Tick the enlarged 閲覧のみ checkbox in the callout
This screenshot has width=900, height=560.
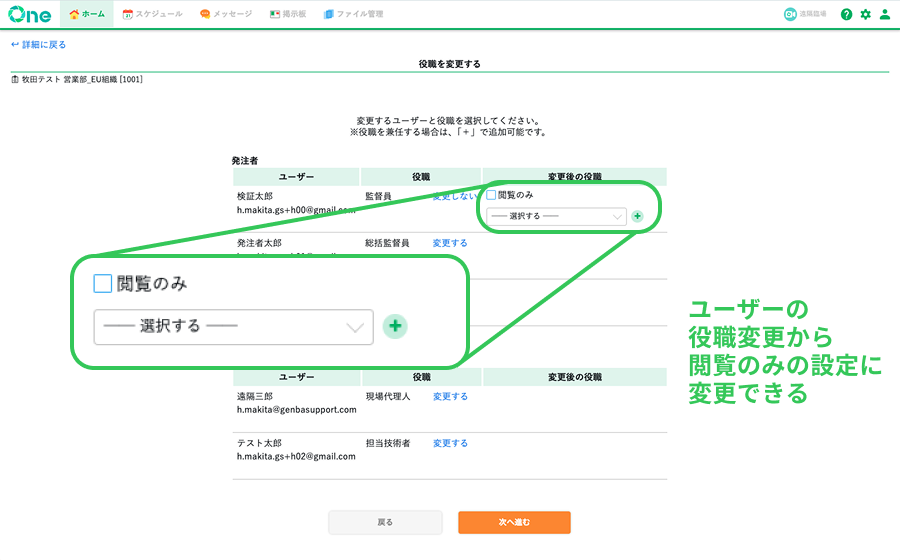(x=102, y=284)
